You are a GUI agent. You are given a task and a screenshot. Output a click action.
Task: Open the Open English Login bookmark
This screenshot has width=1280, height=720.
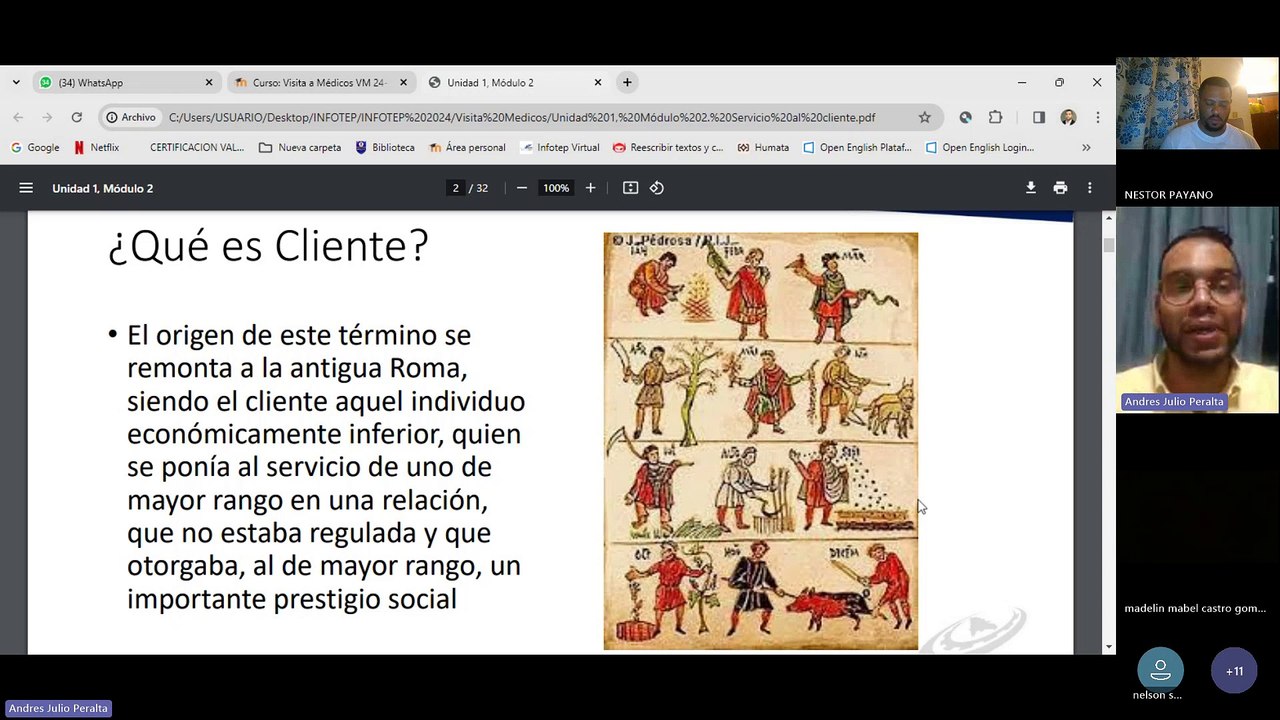[980, 147]
